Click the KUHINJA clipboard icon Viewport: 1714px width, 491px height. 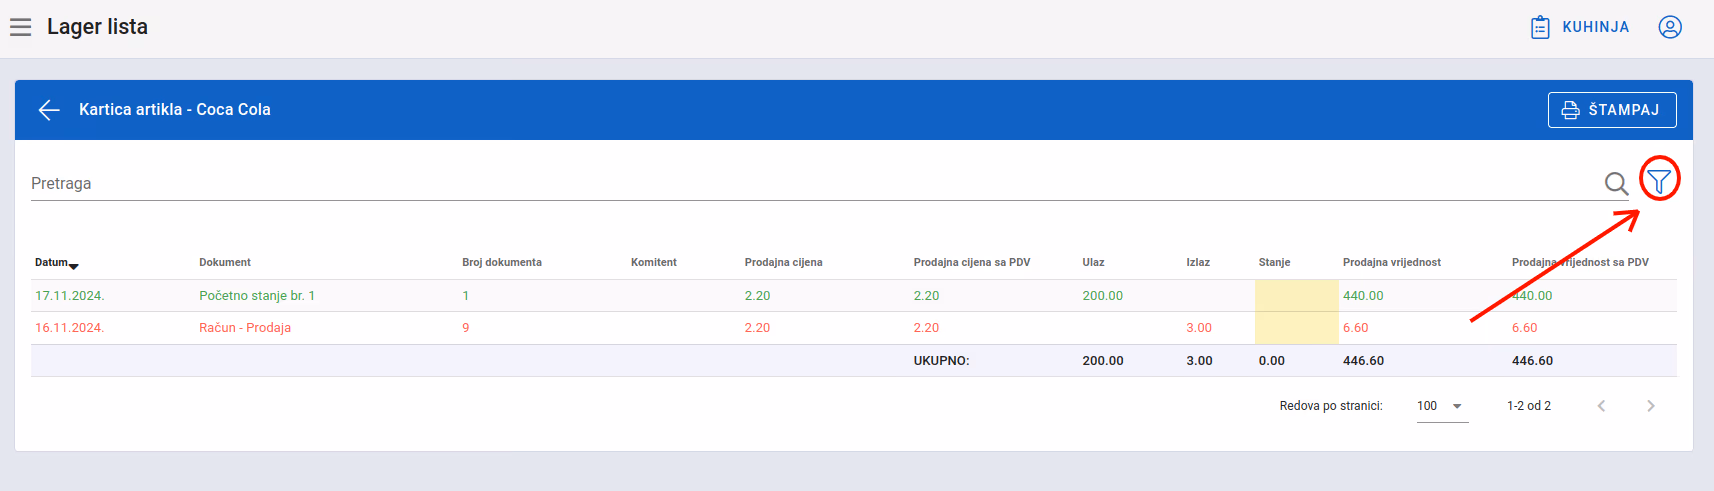pos(1540,27)
